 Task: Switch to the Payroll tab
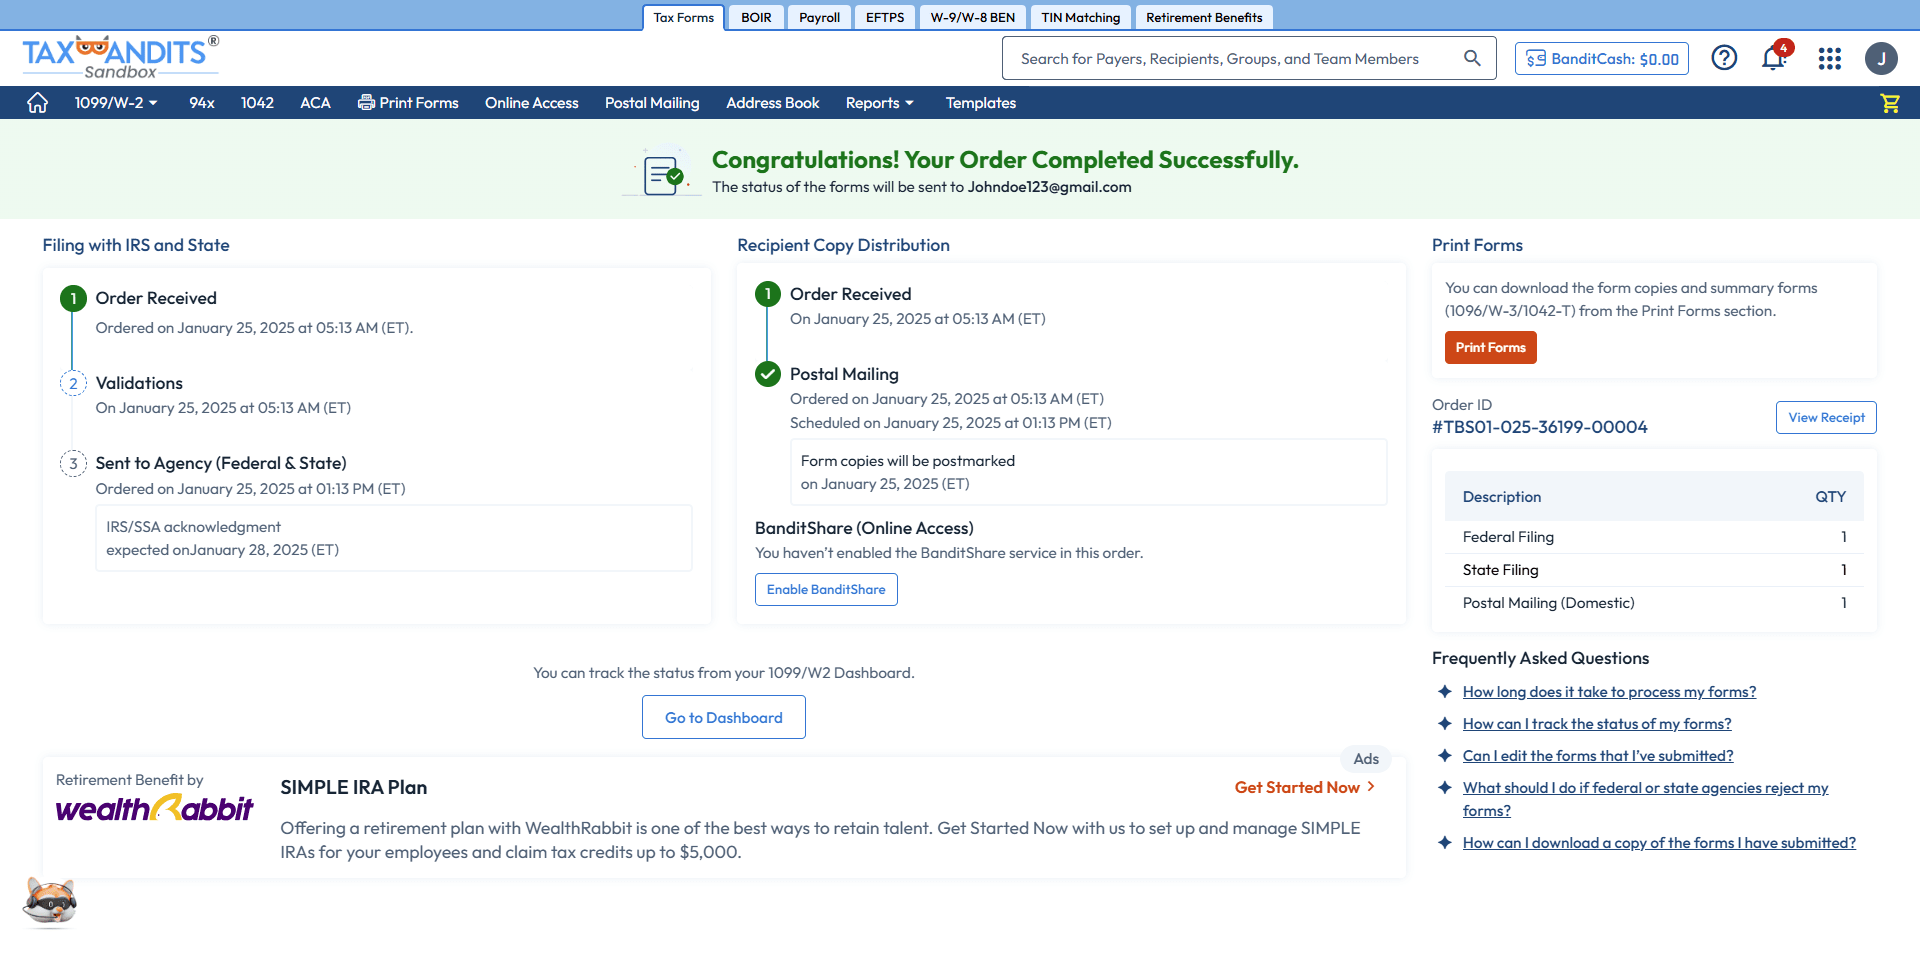point(819,17)
